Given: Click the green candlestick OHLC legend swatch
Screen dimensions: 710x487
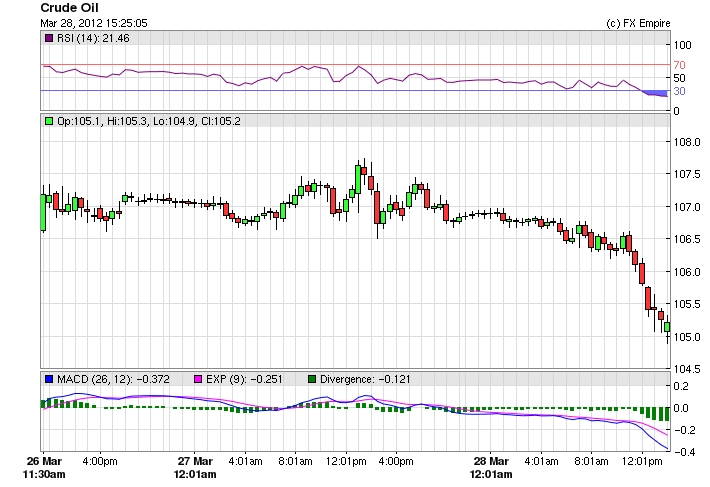Looking at the screenshot, I should [x=49, y=121].
